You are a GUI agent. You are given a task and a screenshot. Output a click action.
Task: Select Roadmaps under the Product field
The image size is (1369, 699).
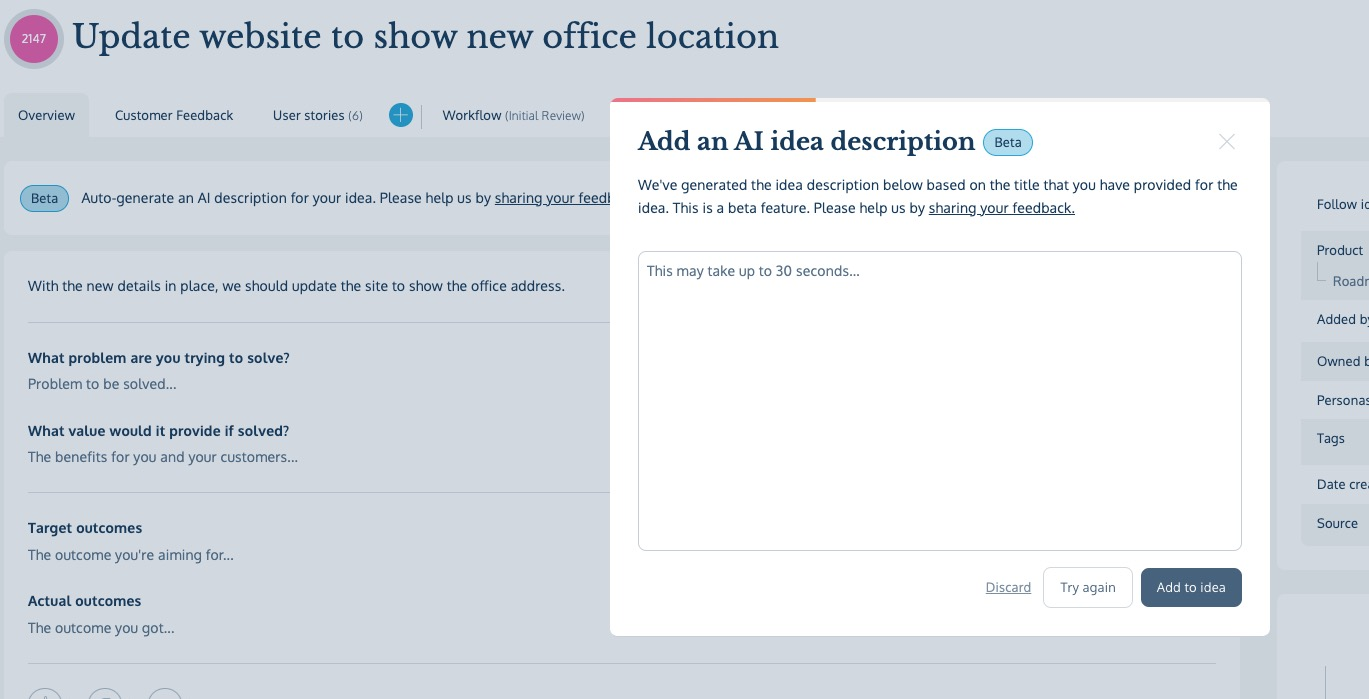coord(1352,281)
